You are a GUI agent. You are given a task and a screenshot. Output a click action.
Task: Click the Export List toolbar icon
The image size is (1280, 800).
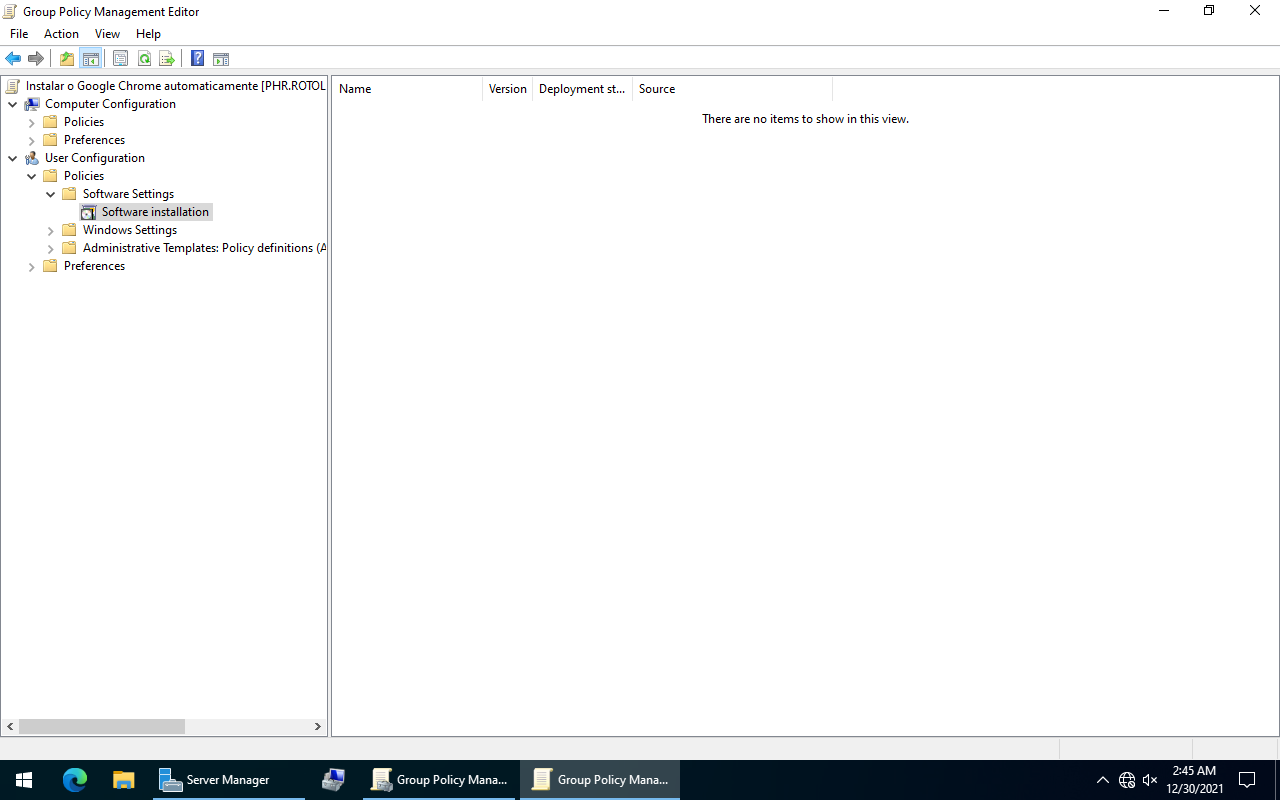click(x=167, y=59)
